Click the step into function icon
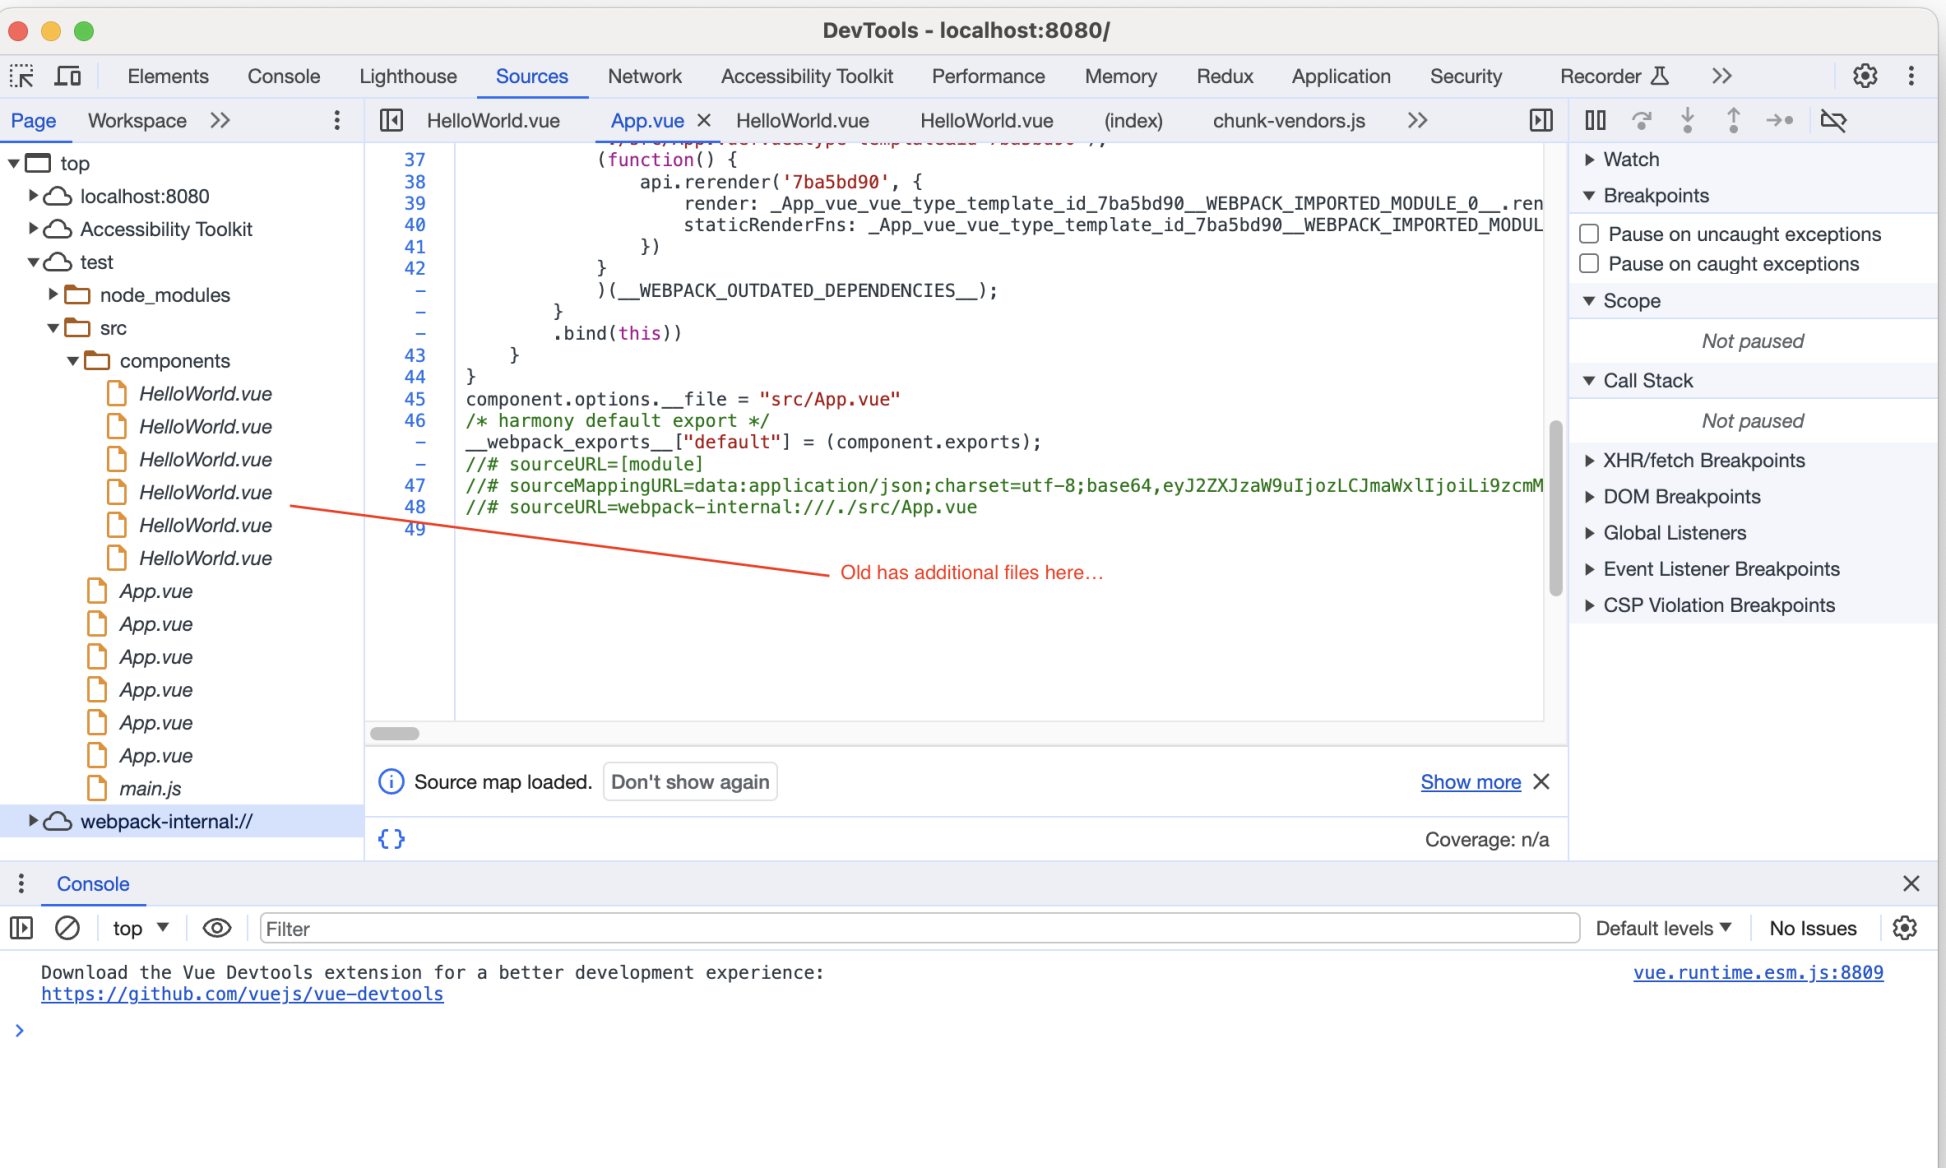The width and height of the screenshot is (1946, 1168). pyautogui.click(x=1687, y=120)
